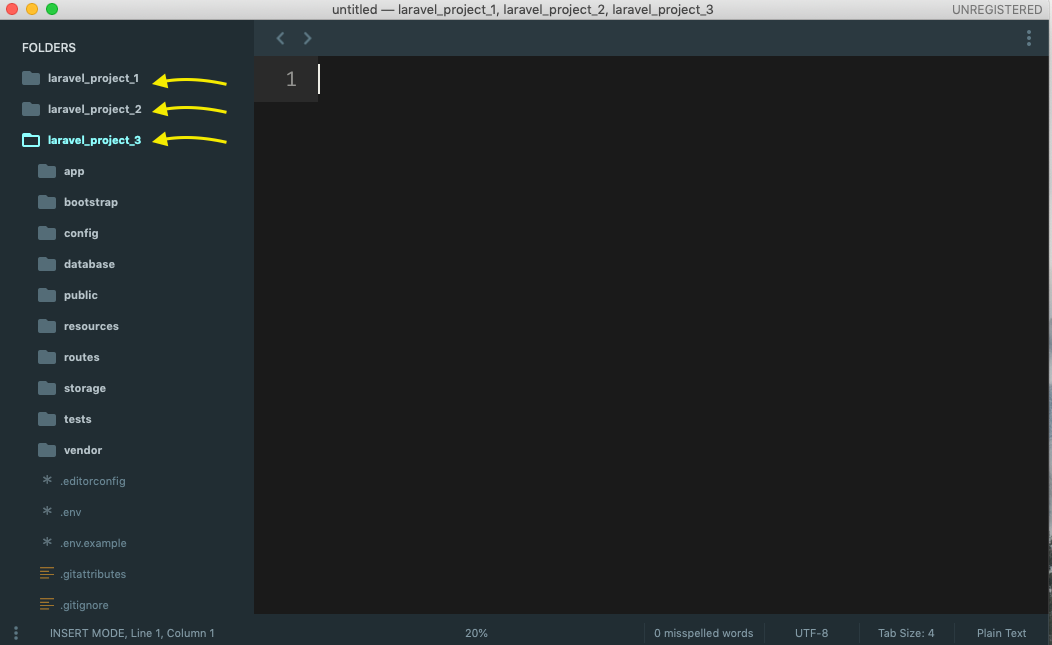Viewport: 1052px width, 645px height.
Task: Click the back navigation arrow
Action: coord(280,38)
